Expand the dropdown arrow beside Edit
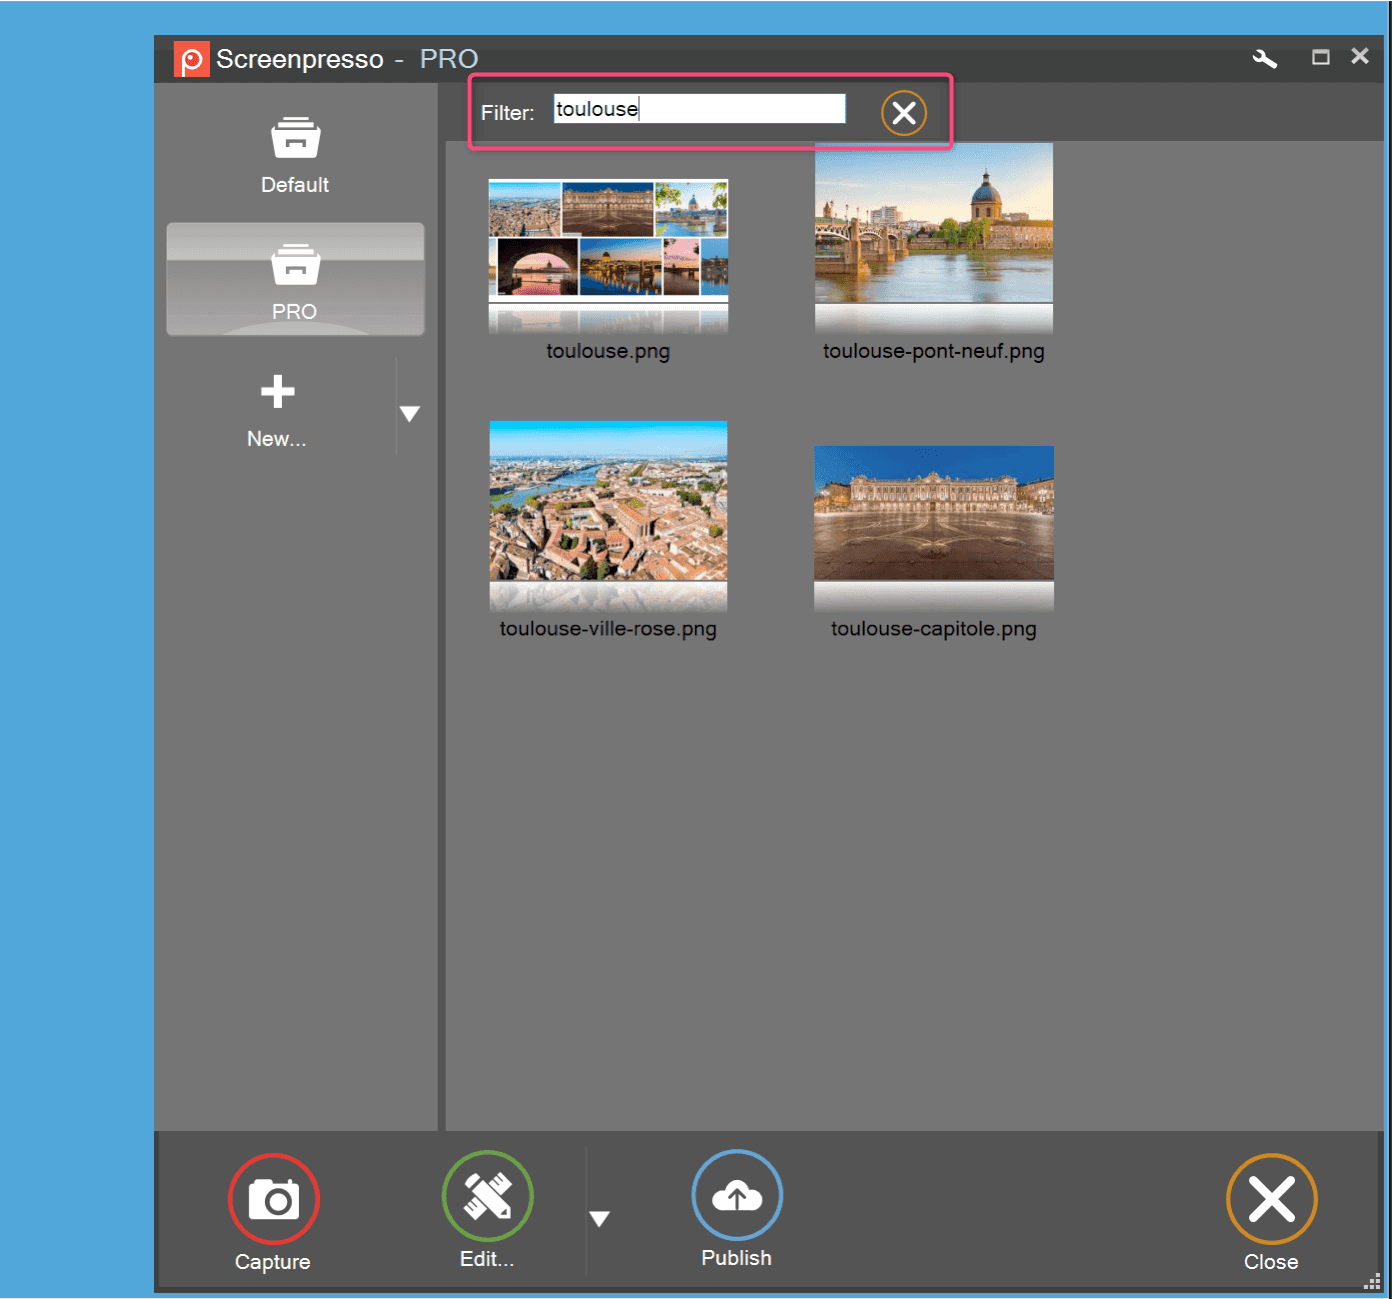The width and height of the screenshot is (1393, 1299). point(599,1218)
